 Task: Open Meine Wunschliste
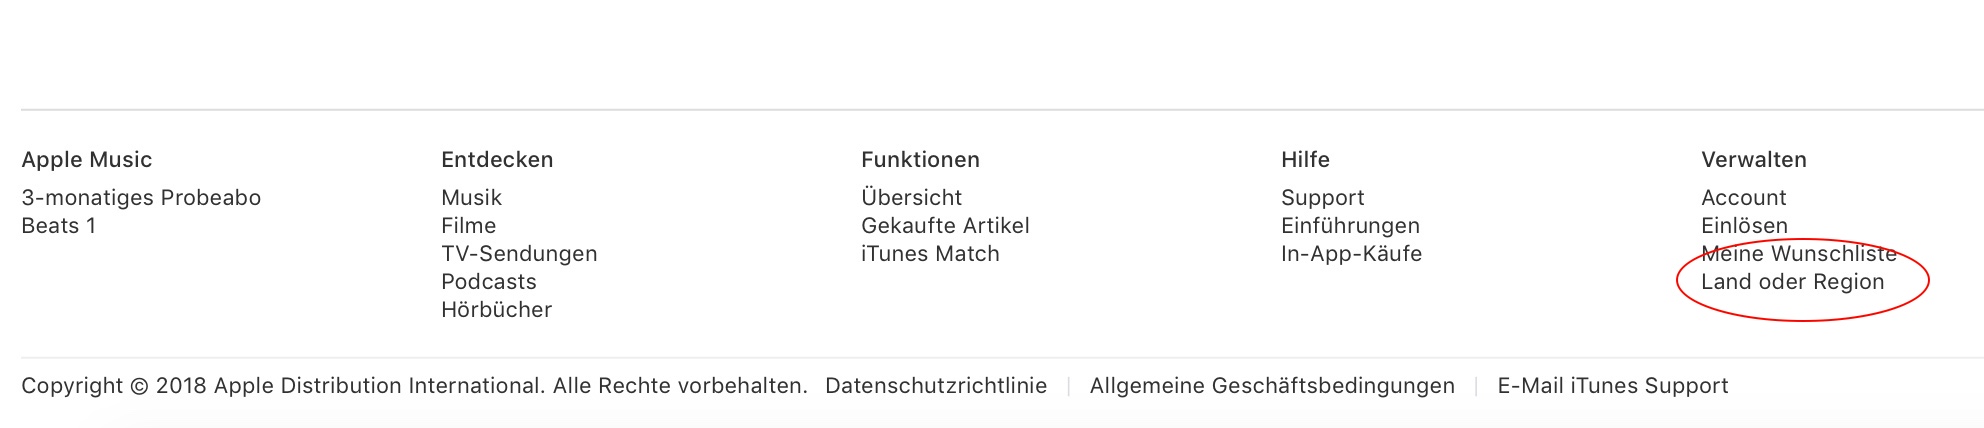coord(1798,254)
